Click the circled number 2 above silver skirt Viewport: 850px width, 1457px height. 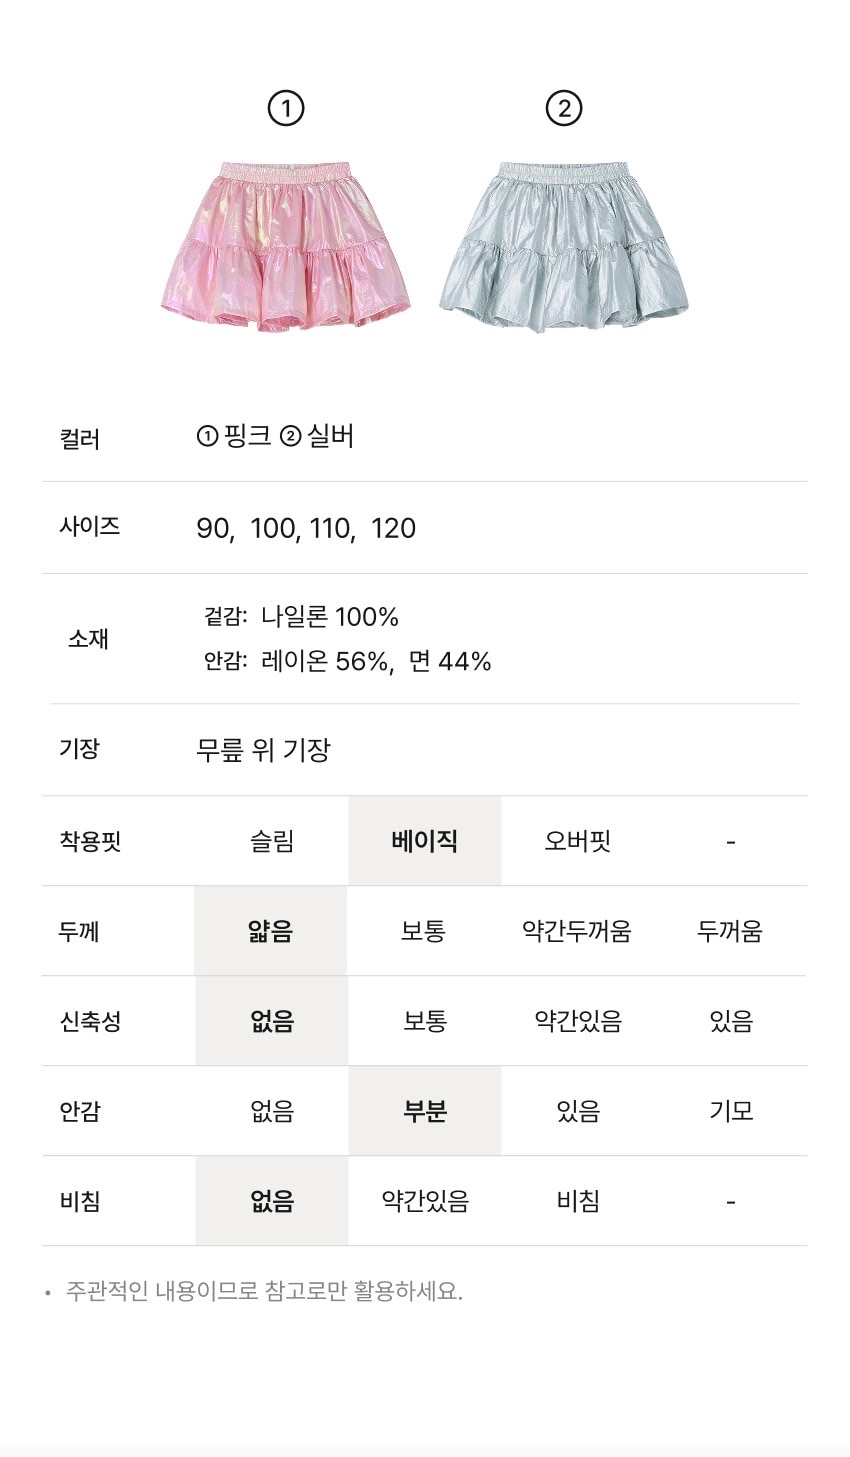click(564, 108)
